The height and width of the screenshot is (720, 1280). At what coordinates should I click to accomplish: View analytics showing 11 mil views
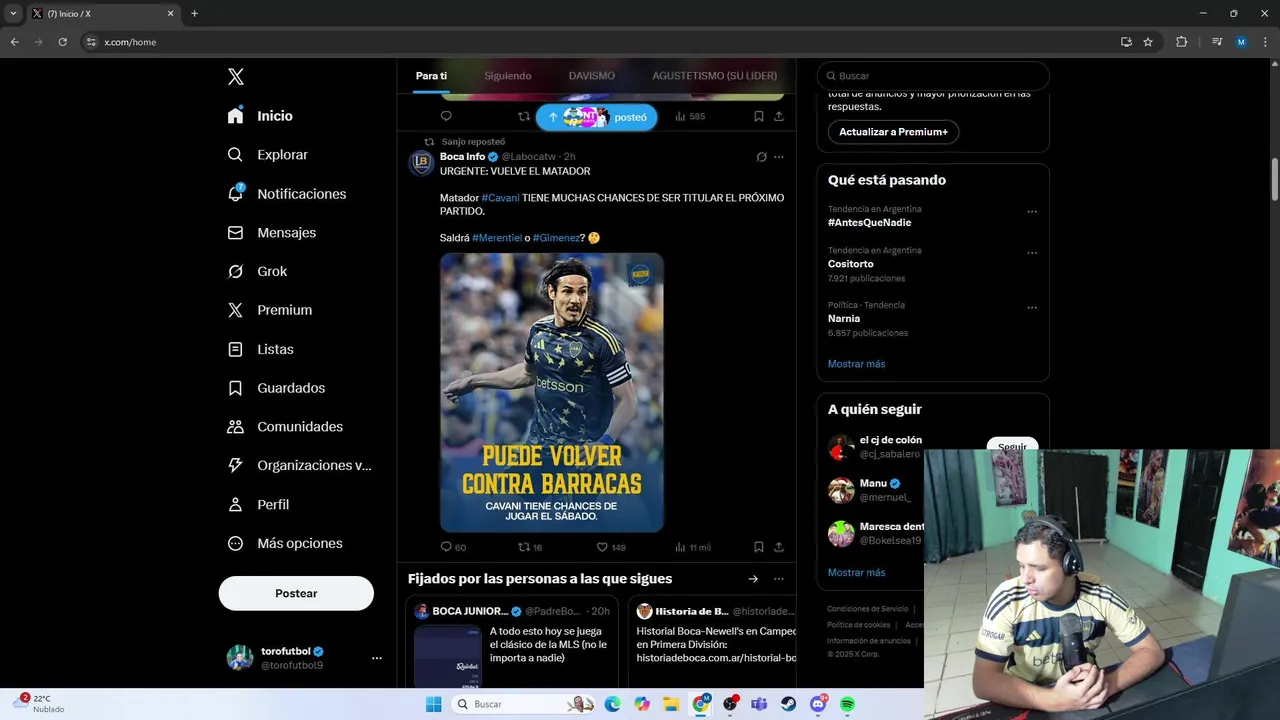pos(692,547)
